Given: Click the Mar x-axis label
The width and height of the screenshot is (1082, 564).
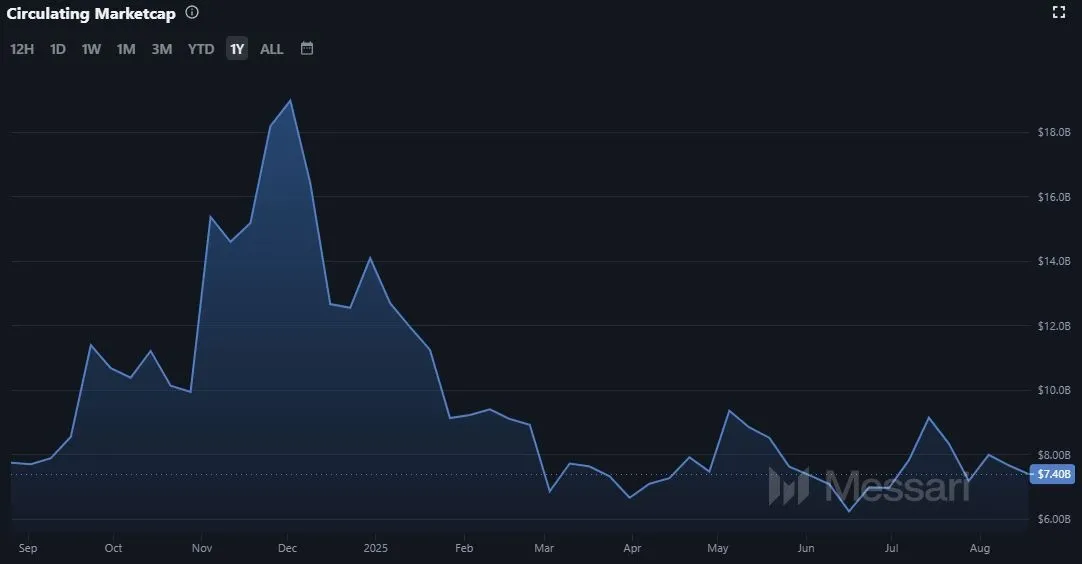Looking at the screenshot, I should [544, 548].
